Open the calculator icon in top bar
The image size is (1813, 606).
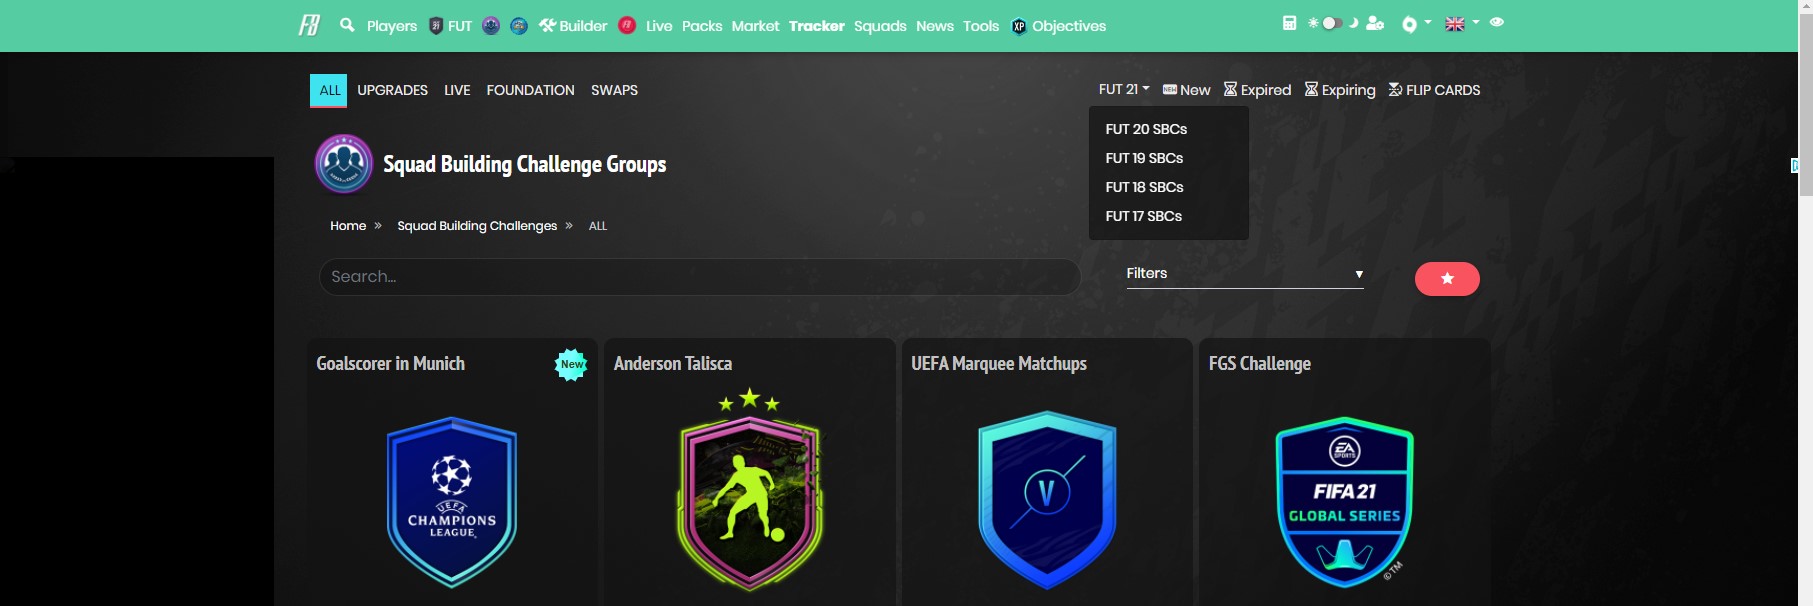coord(1289,23)
